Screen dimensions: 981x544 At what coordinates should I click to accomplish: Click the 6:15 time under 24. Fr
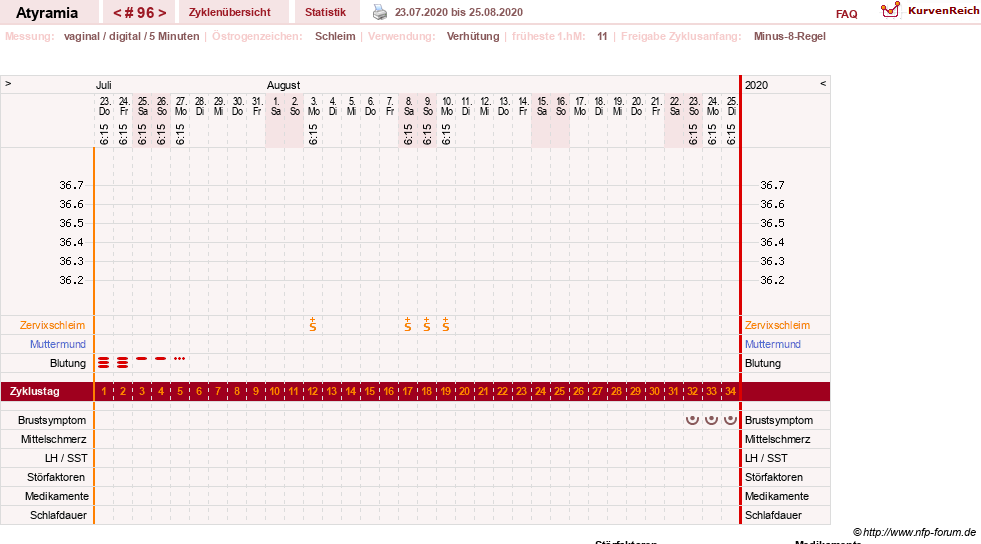(123, 134)
